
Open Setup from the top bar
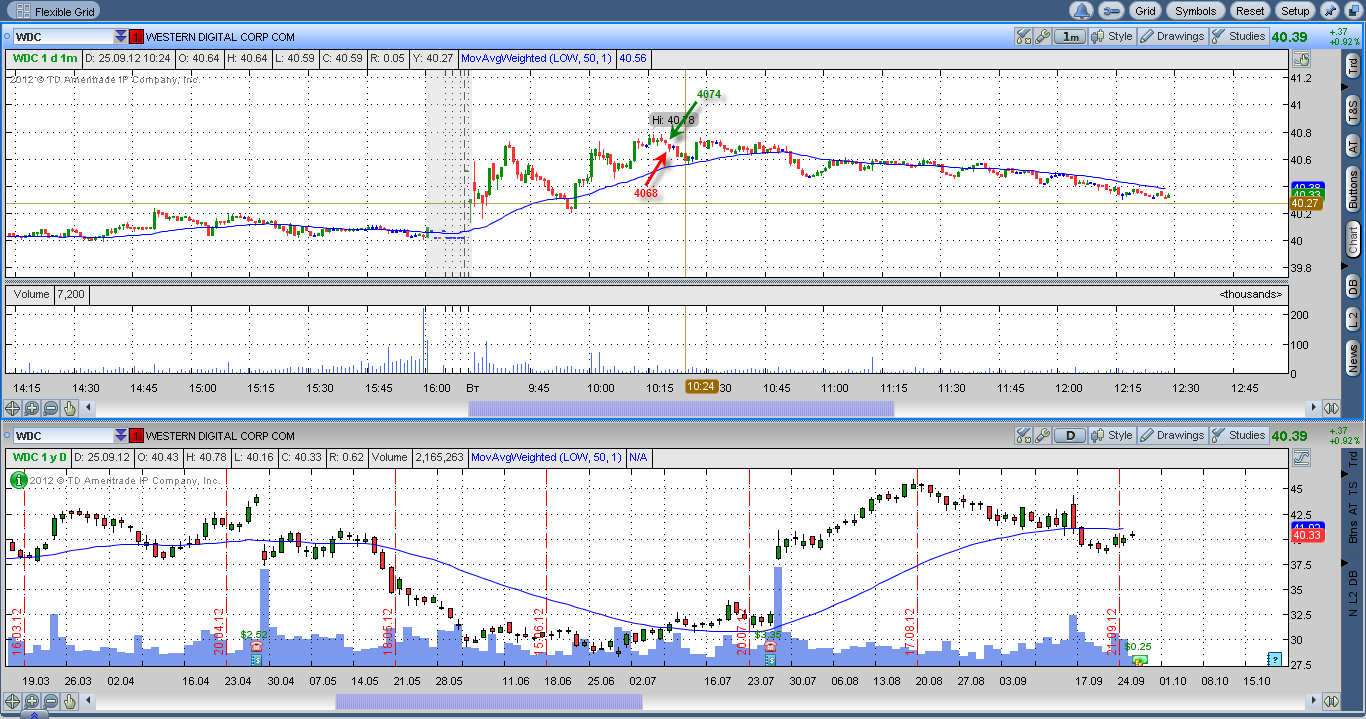tap(1295, 11)
